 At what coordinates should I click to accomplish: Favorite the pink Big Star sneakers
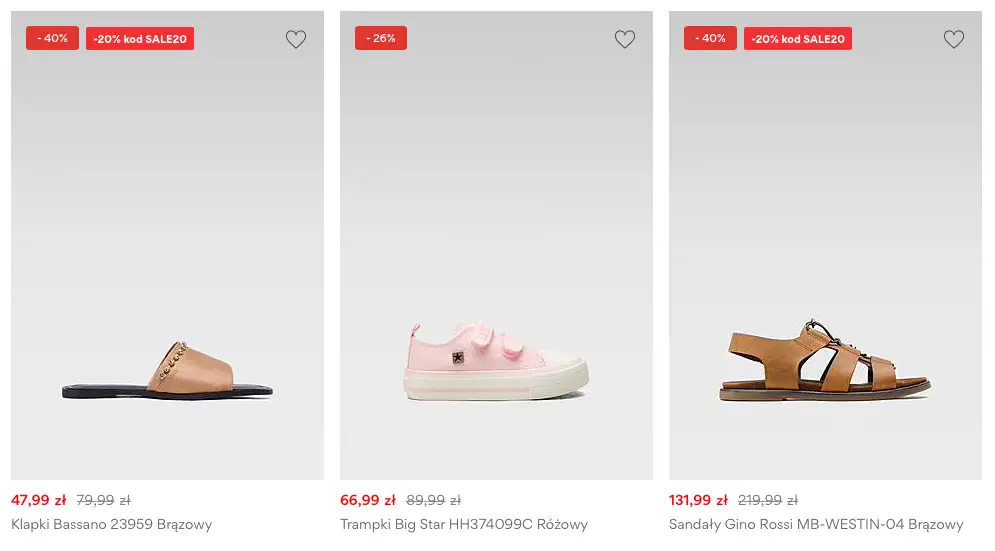625,40
